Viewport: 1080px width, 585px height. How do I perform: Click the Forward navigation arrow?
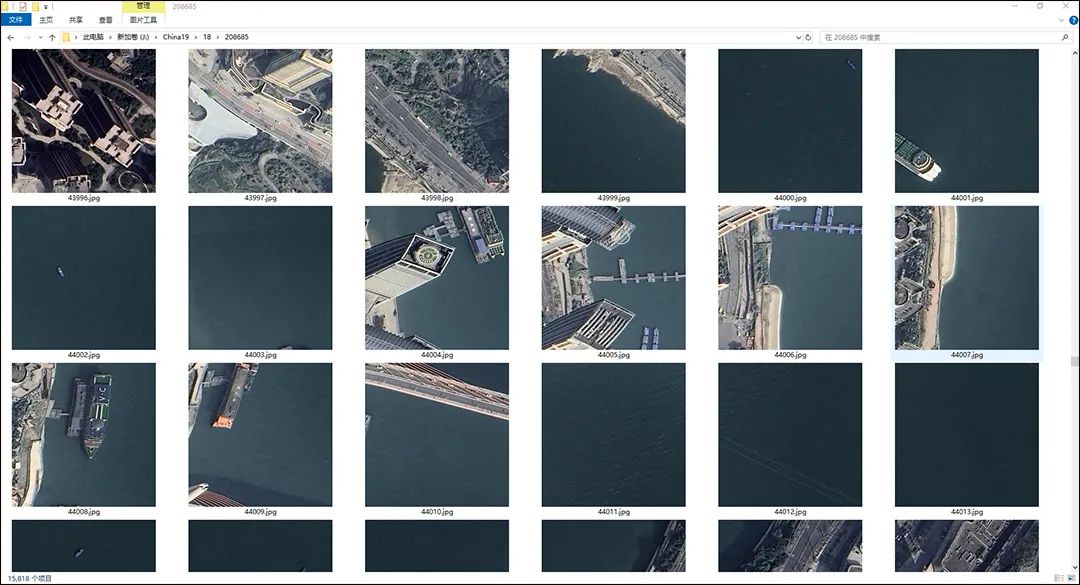(27, 37)
